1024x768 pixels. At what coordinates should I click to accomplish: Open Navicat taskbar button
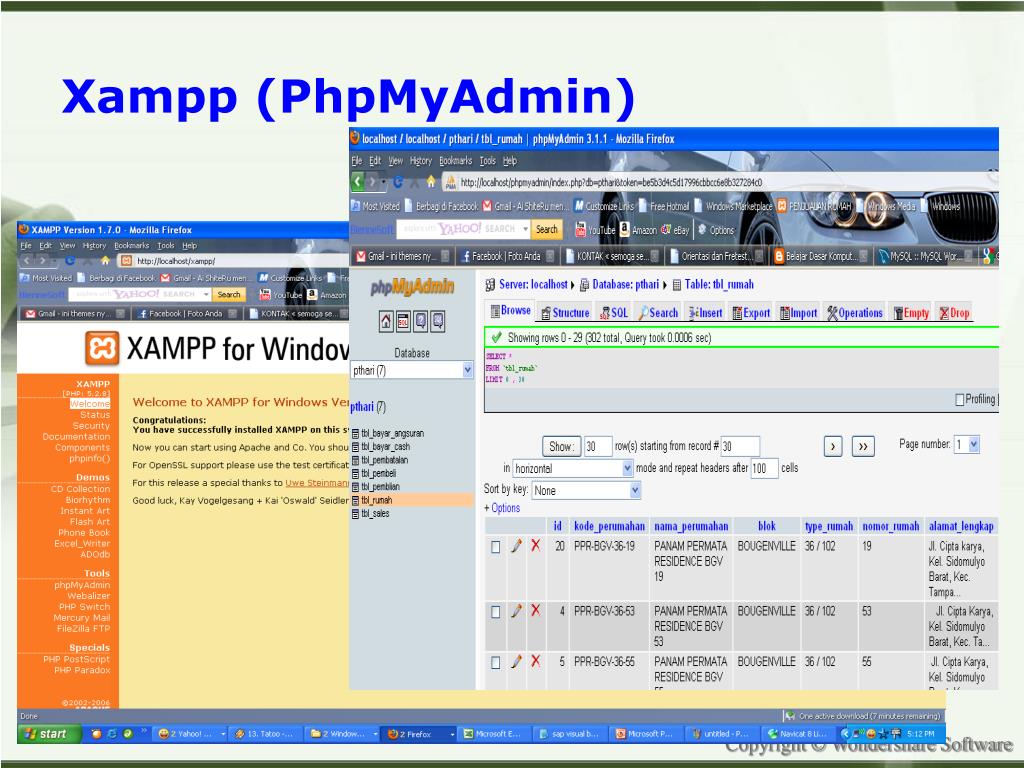click(798, 734)
